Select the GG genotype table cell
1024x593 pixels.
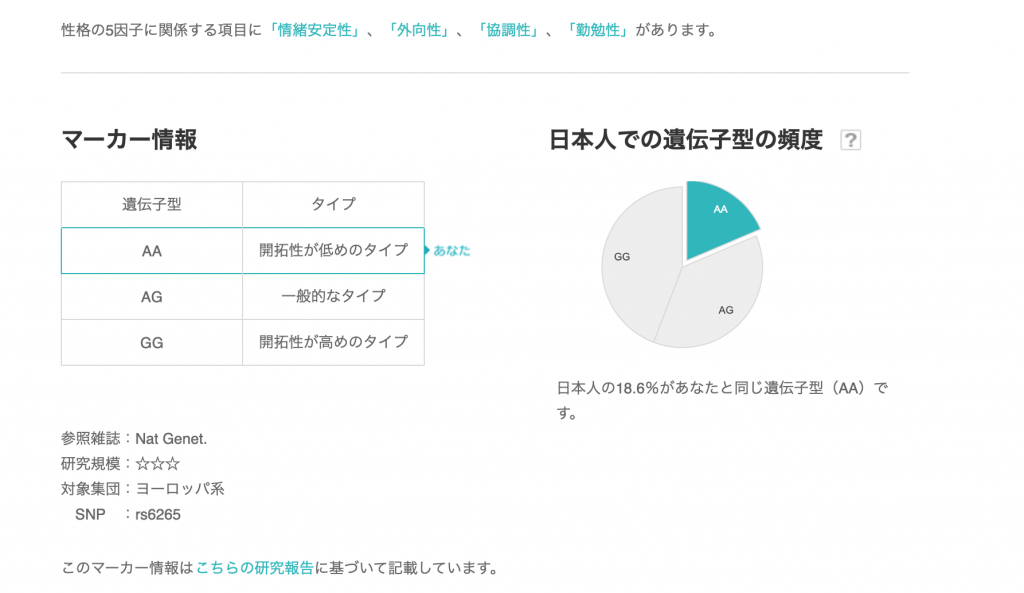coord(152,342)
